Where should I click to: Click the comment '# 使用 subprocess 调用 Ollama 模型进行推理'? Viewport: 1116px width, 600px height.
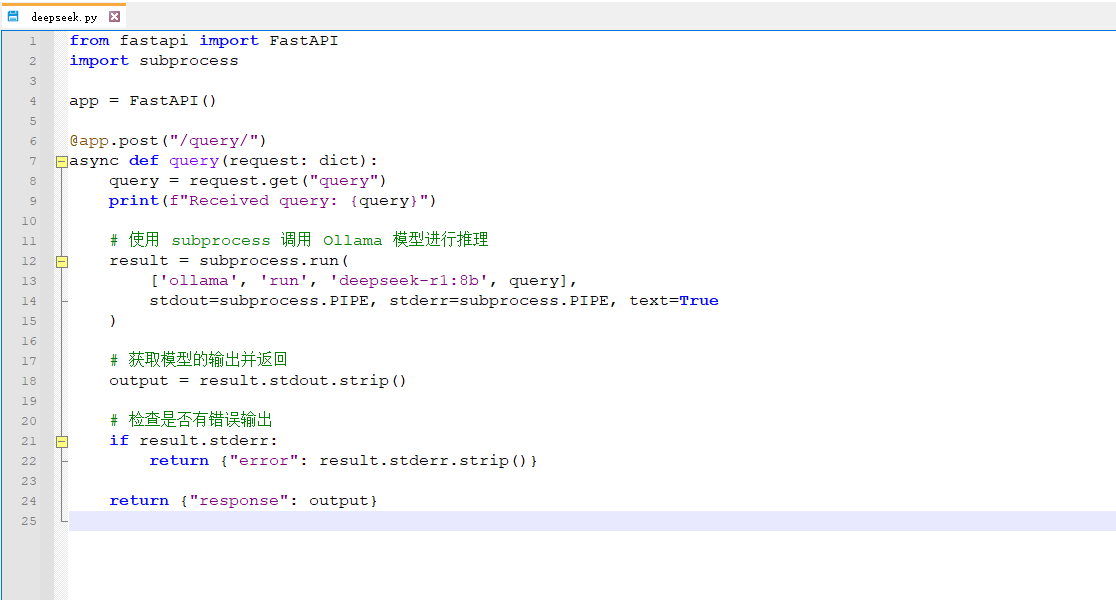[x=299, y=240]
